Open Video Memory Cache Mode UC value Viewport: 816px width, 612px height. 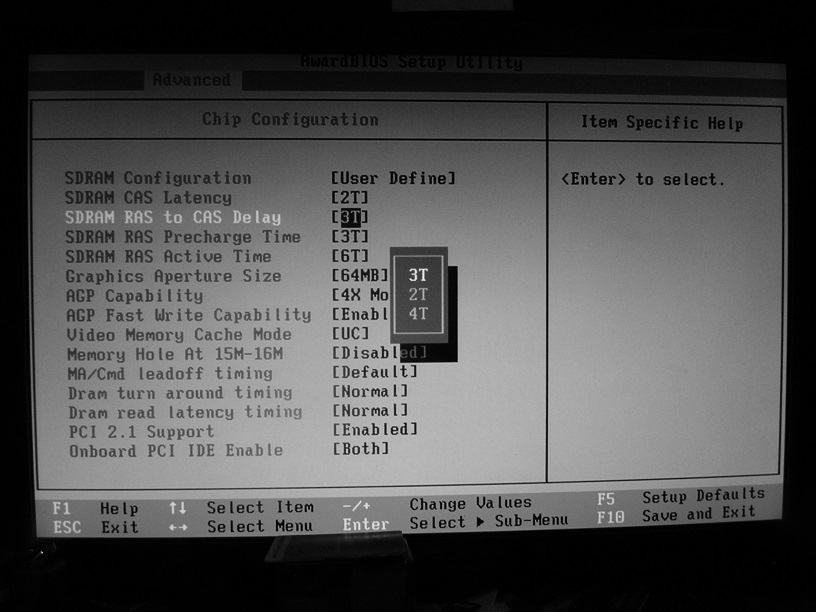(350, 333)
